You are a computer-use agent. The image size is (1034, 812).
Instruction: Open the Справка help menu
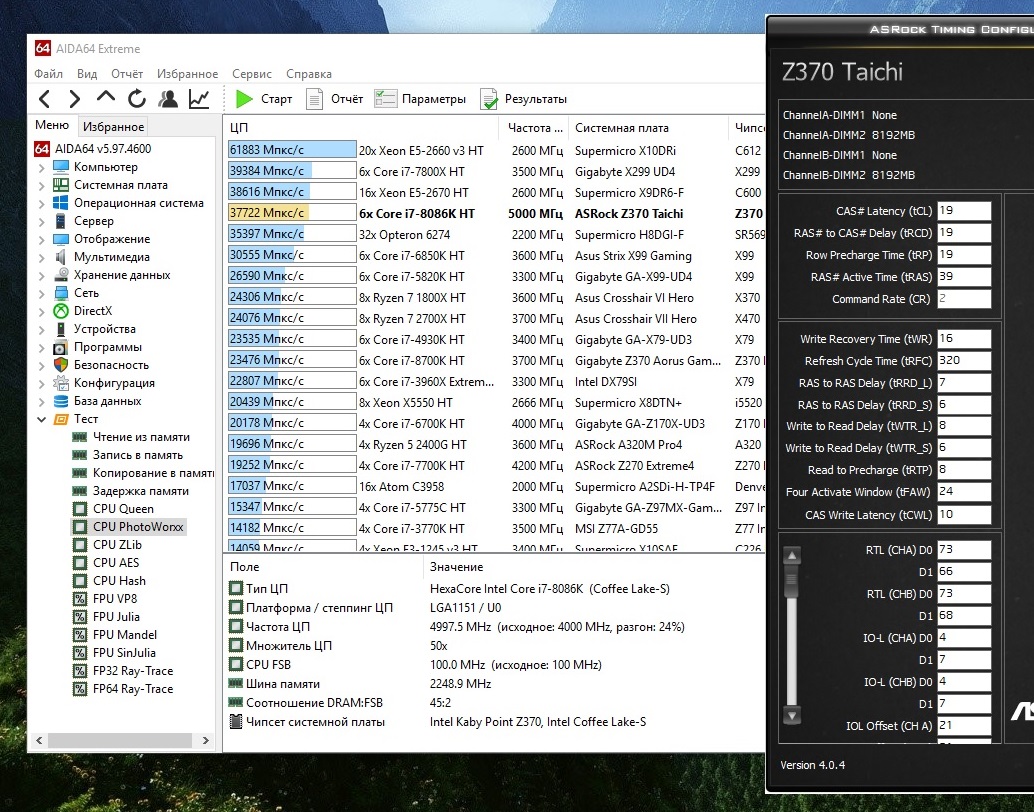point(309,74)
